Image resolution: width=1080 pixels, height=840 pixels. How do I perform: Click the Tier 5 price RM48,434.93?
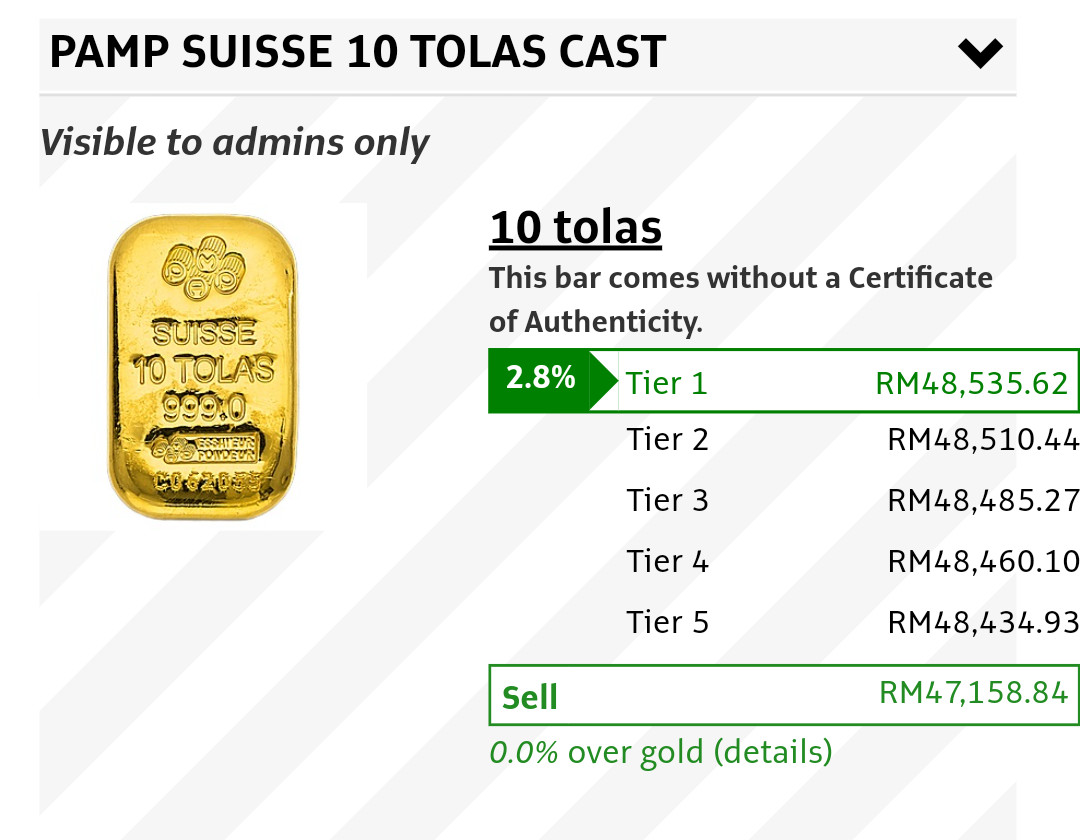(x=982, y=622)
